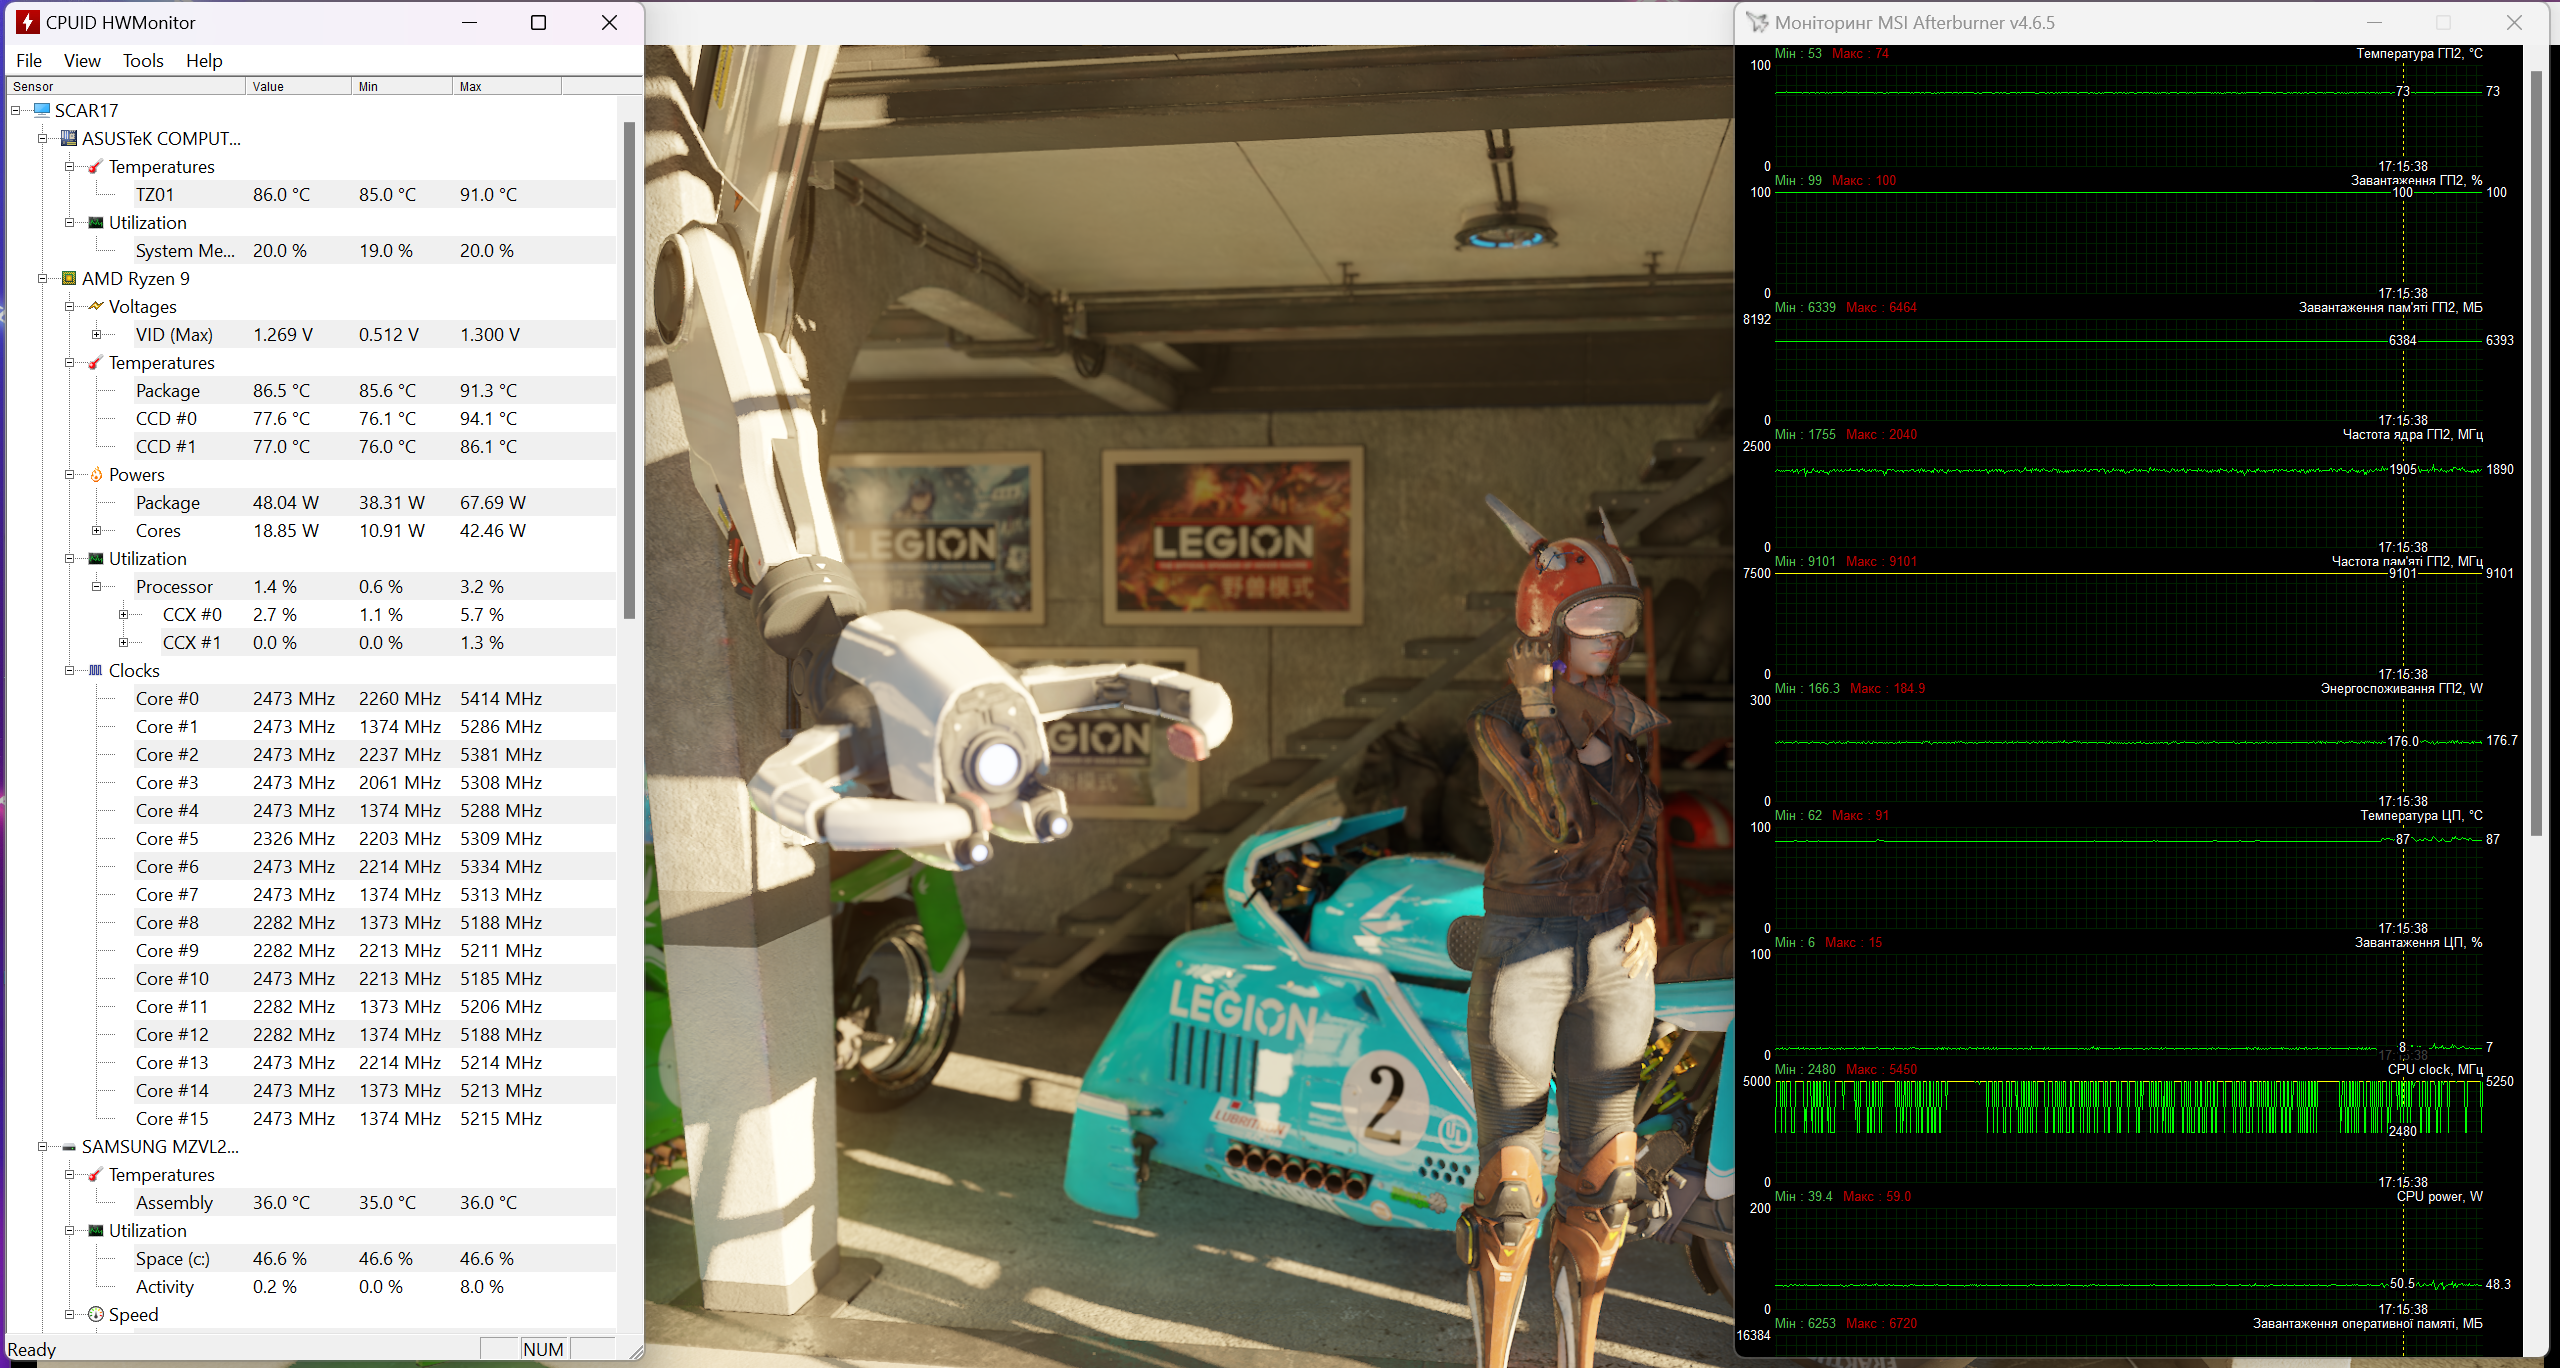Click the Clocks category icon
The height and width of the screenshot is (1368, 2560).
(x=96, y=670)
